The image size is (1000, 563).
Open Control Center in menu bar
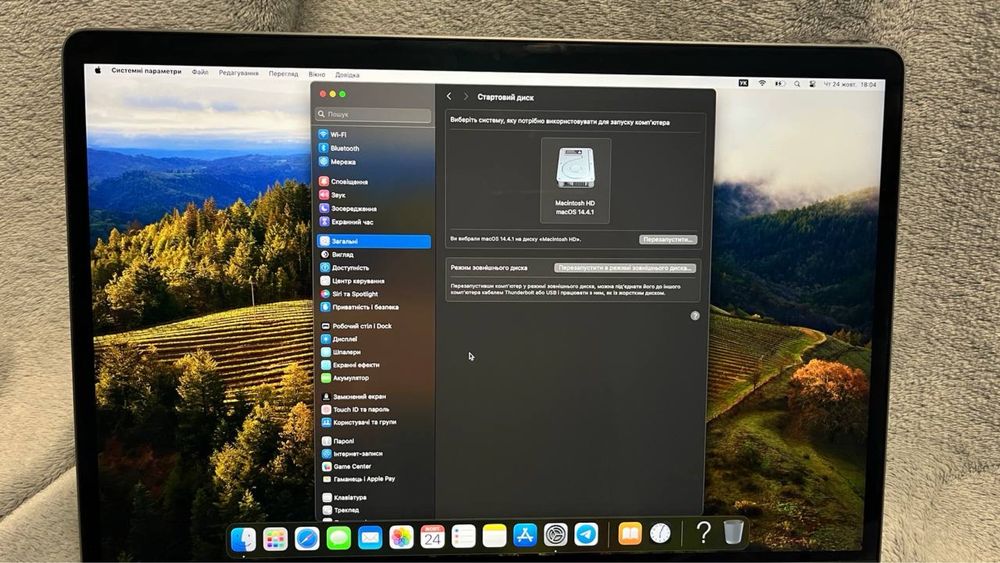(812, 84)
